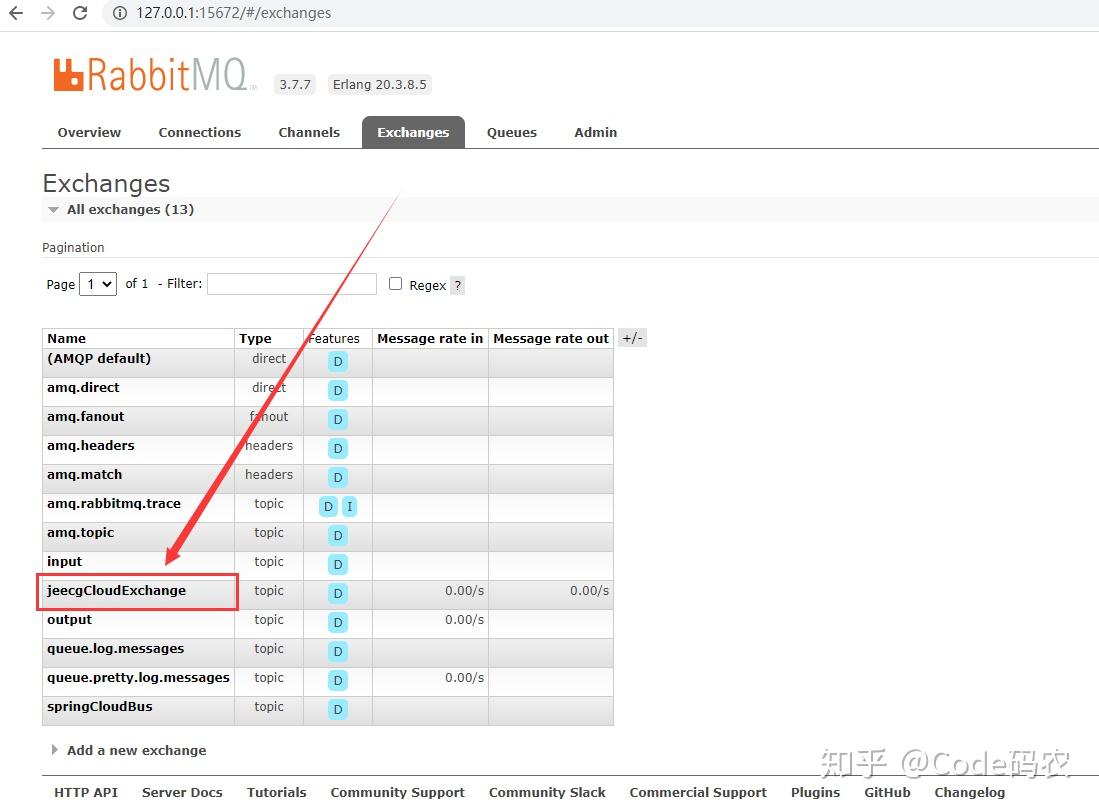This screenshot has height=810, width=1099.
Task: Open the Connections tab
Action: (200, 132)
